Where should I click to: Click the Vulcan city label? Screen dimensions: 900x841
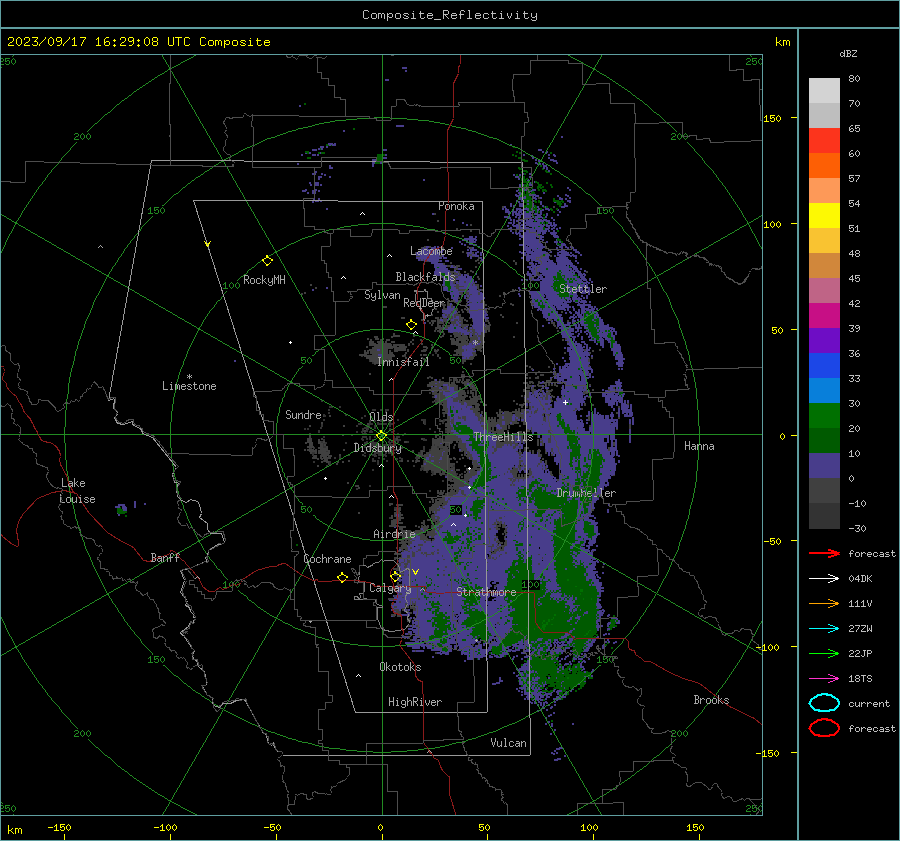[508, 743]
